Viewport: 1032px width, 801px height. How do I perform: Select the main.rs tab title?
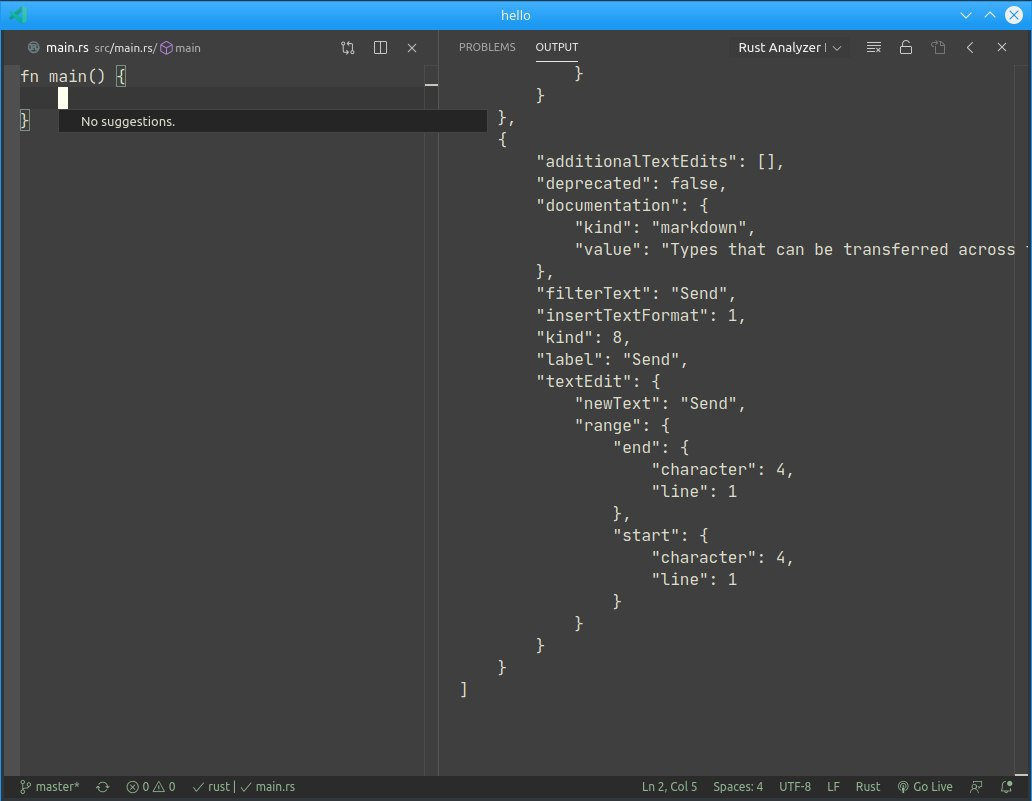pos(67,47)
